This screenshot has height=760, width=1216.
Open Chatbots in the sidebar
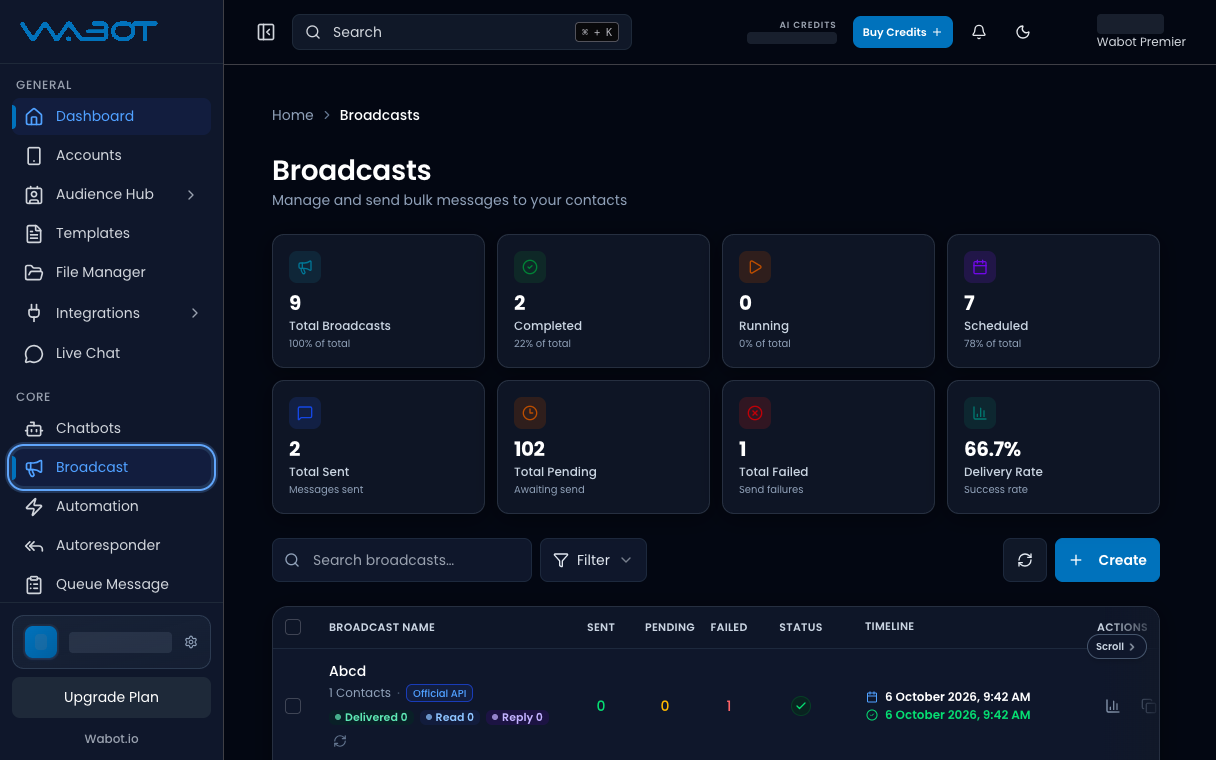111,428
